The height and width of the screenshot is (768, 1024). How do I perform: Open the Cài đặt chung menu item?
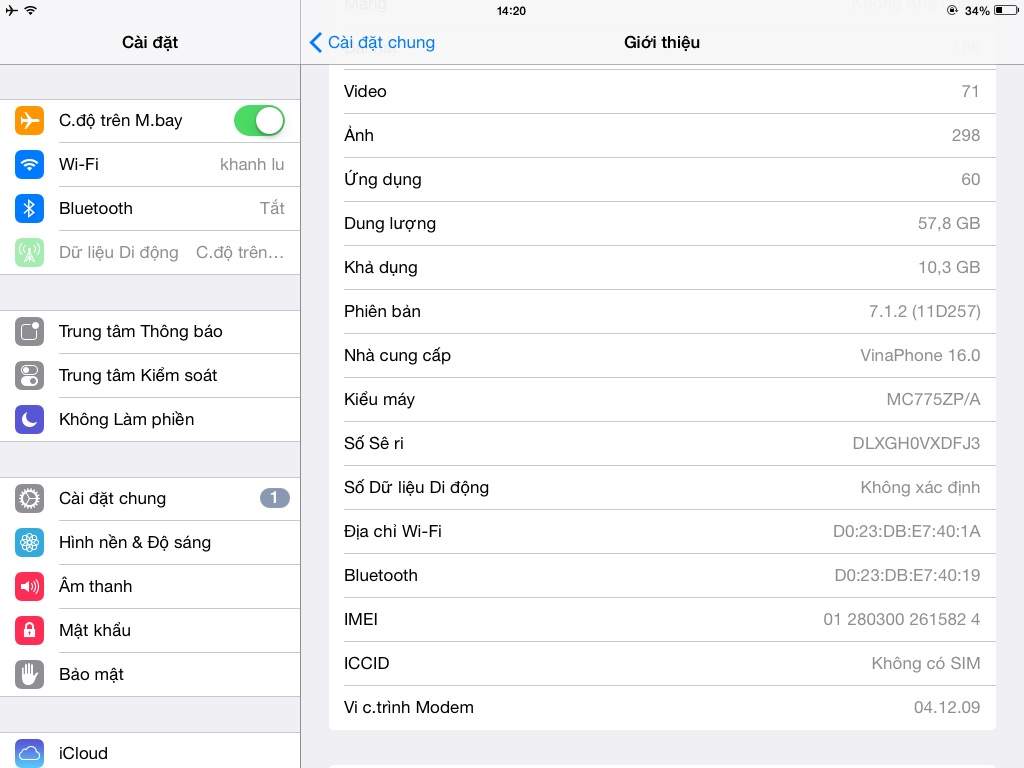(x=150, y=498)
